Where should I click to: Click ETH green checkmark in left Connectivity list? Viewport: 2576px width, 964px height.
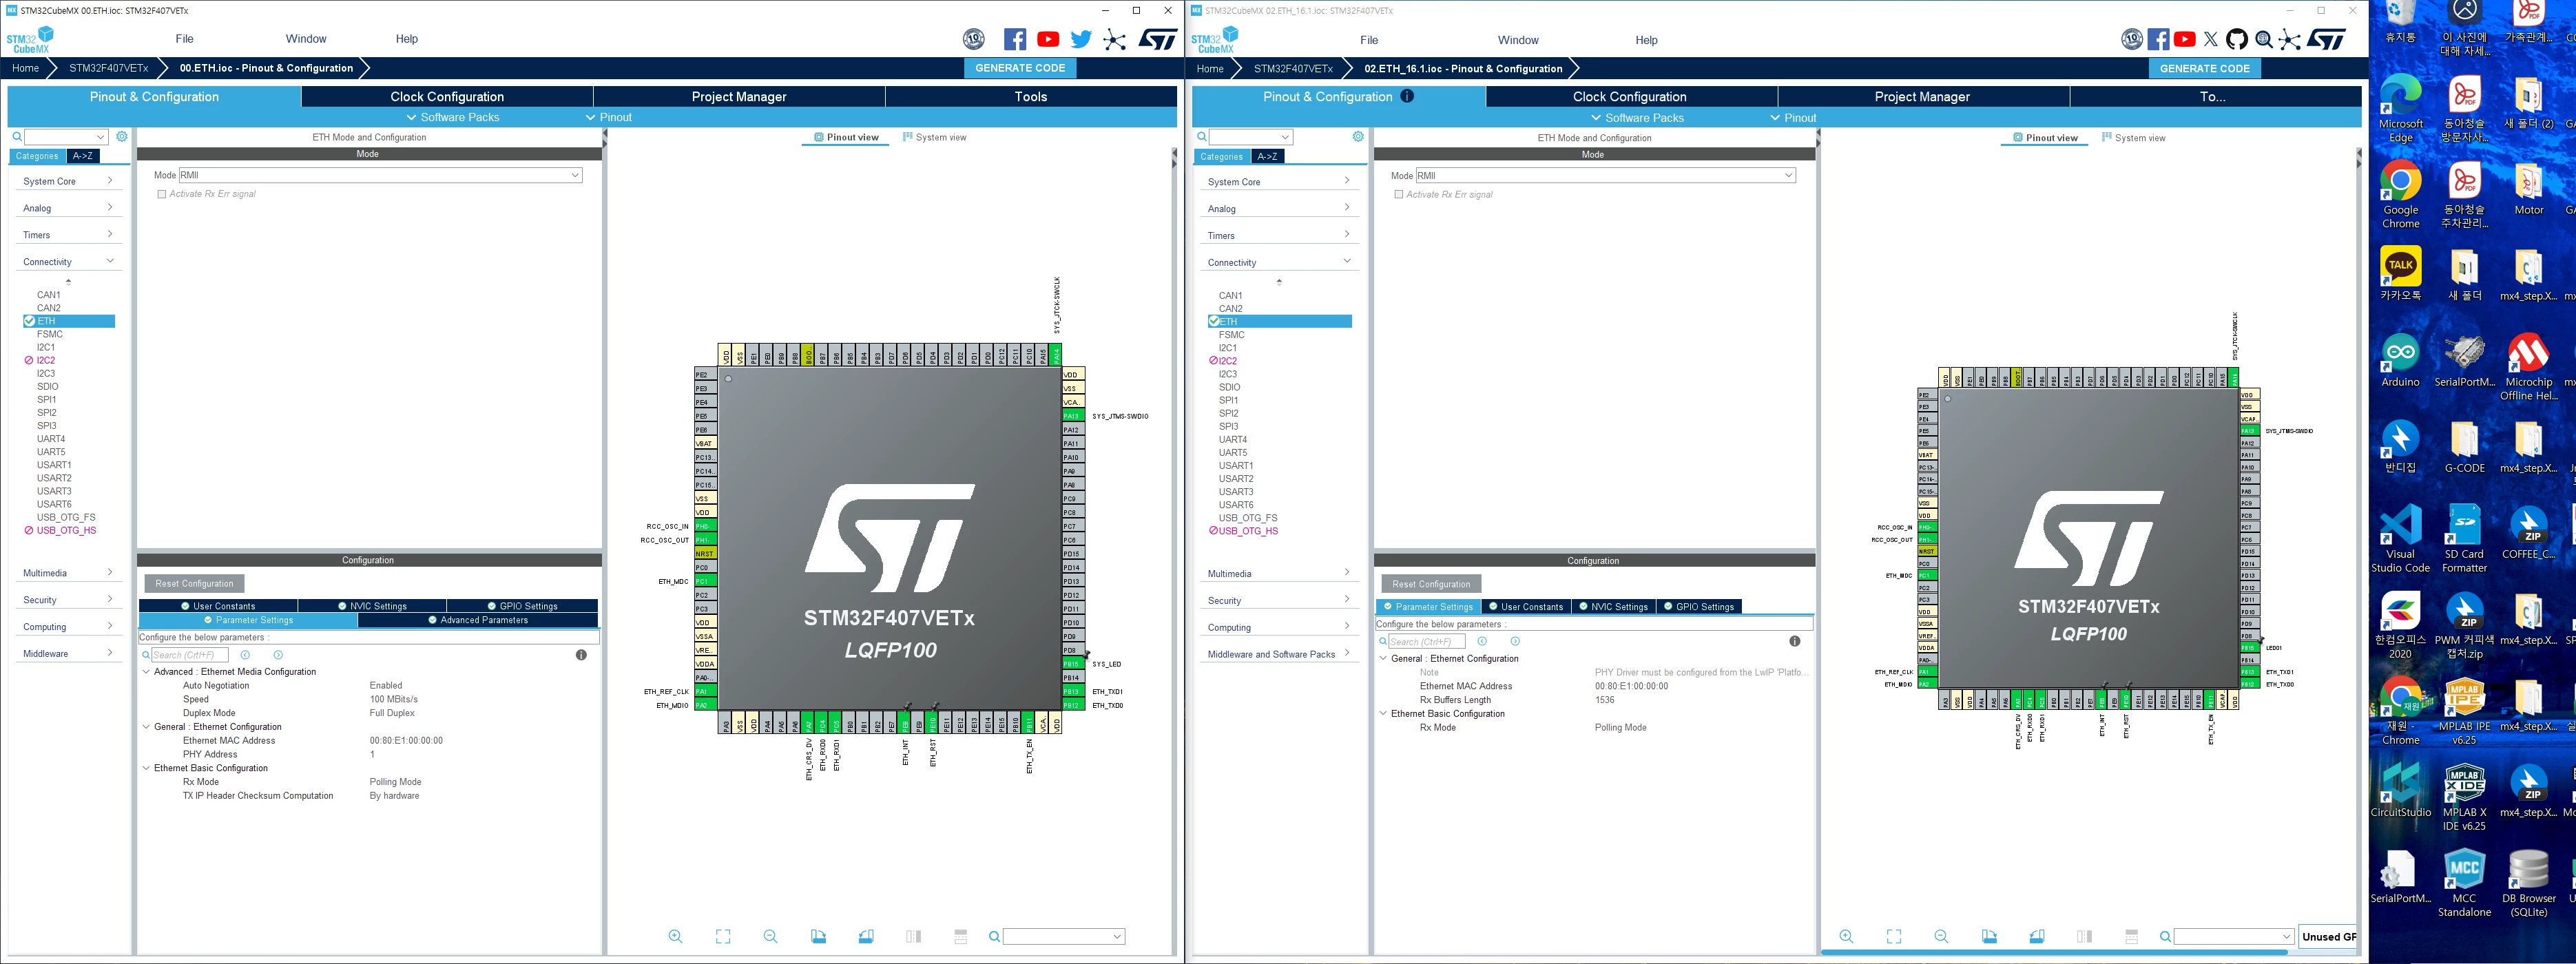pos(29,321)
